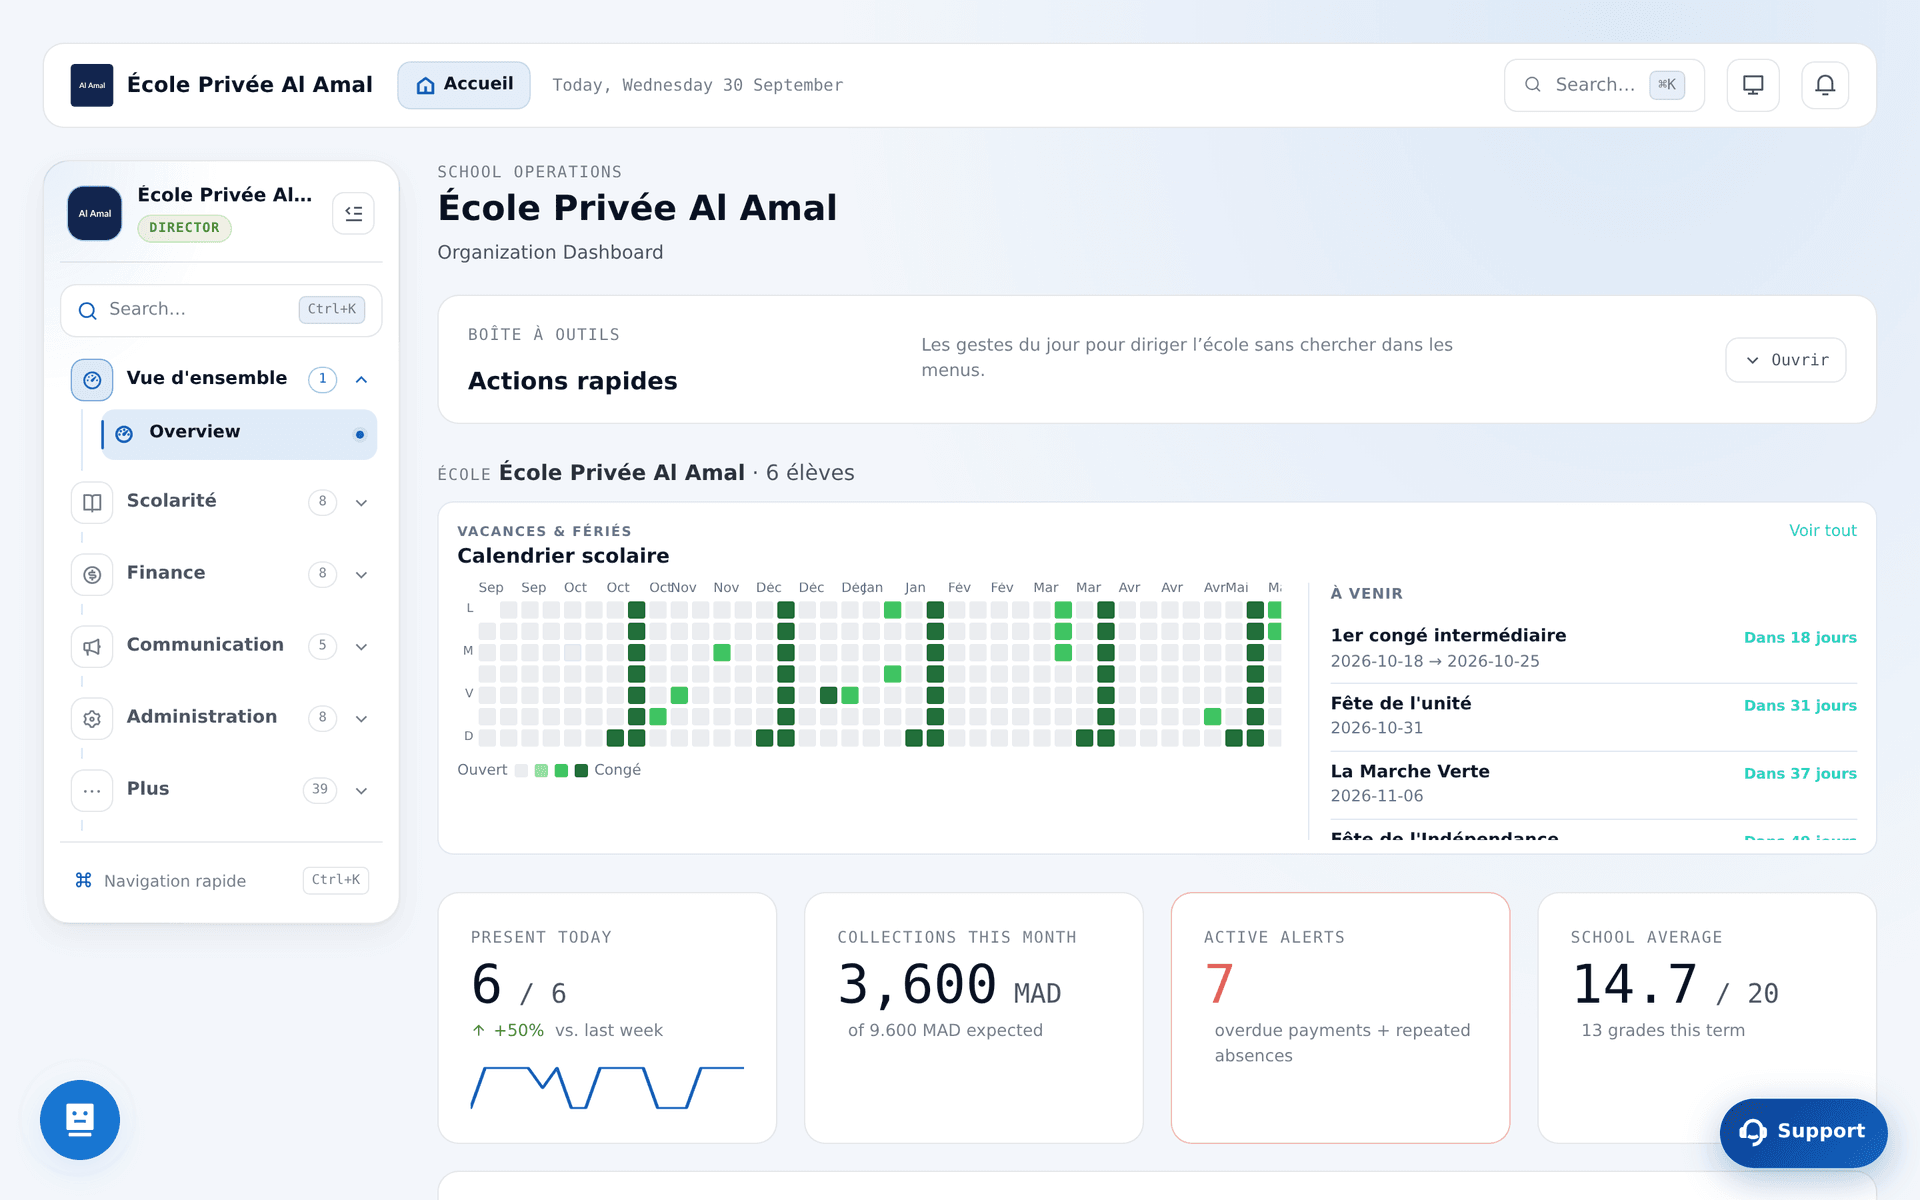Expand the Communication section chevron
The width and height of the screenshot is (1920, 1200).
pyautogui.click(x=361, y=646)
